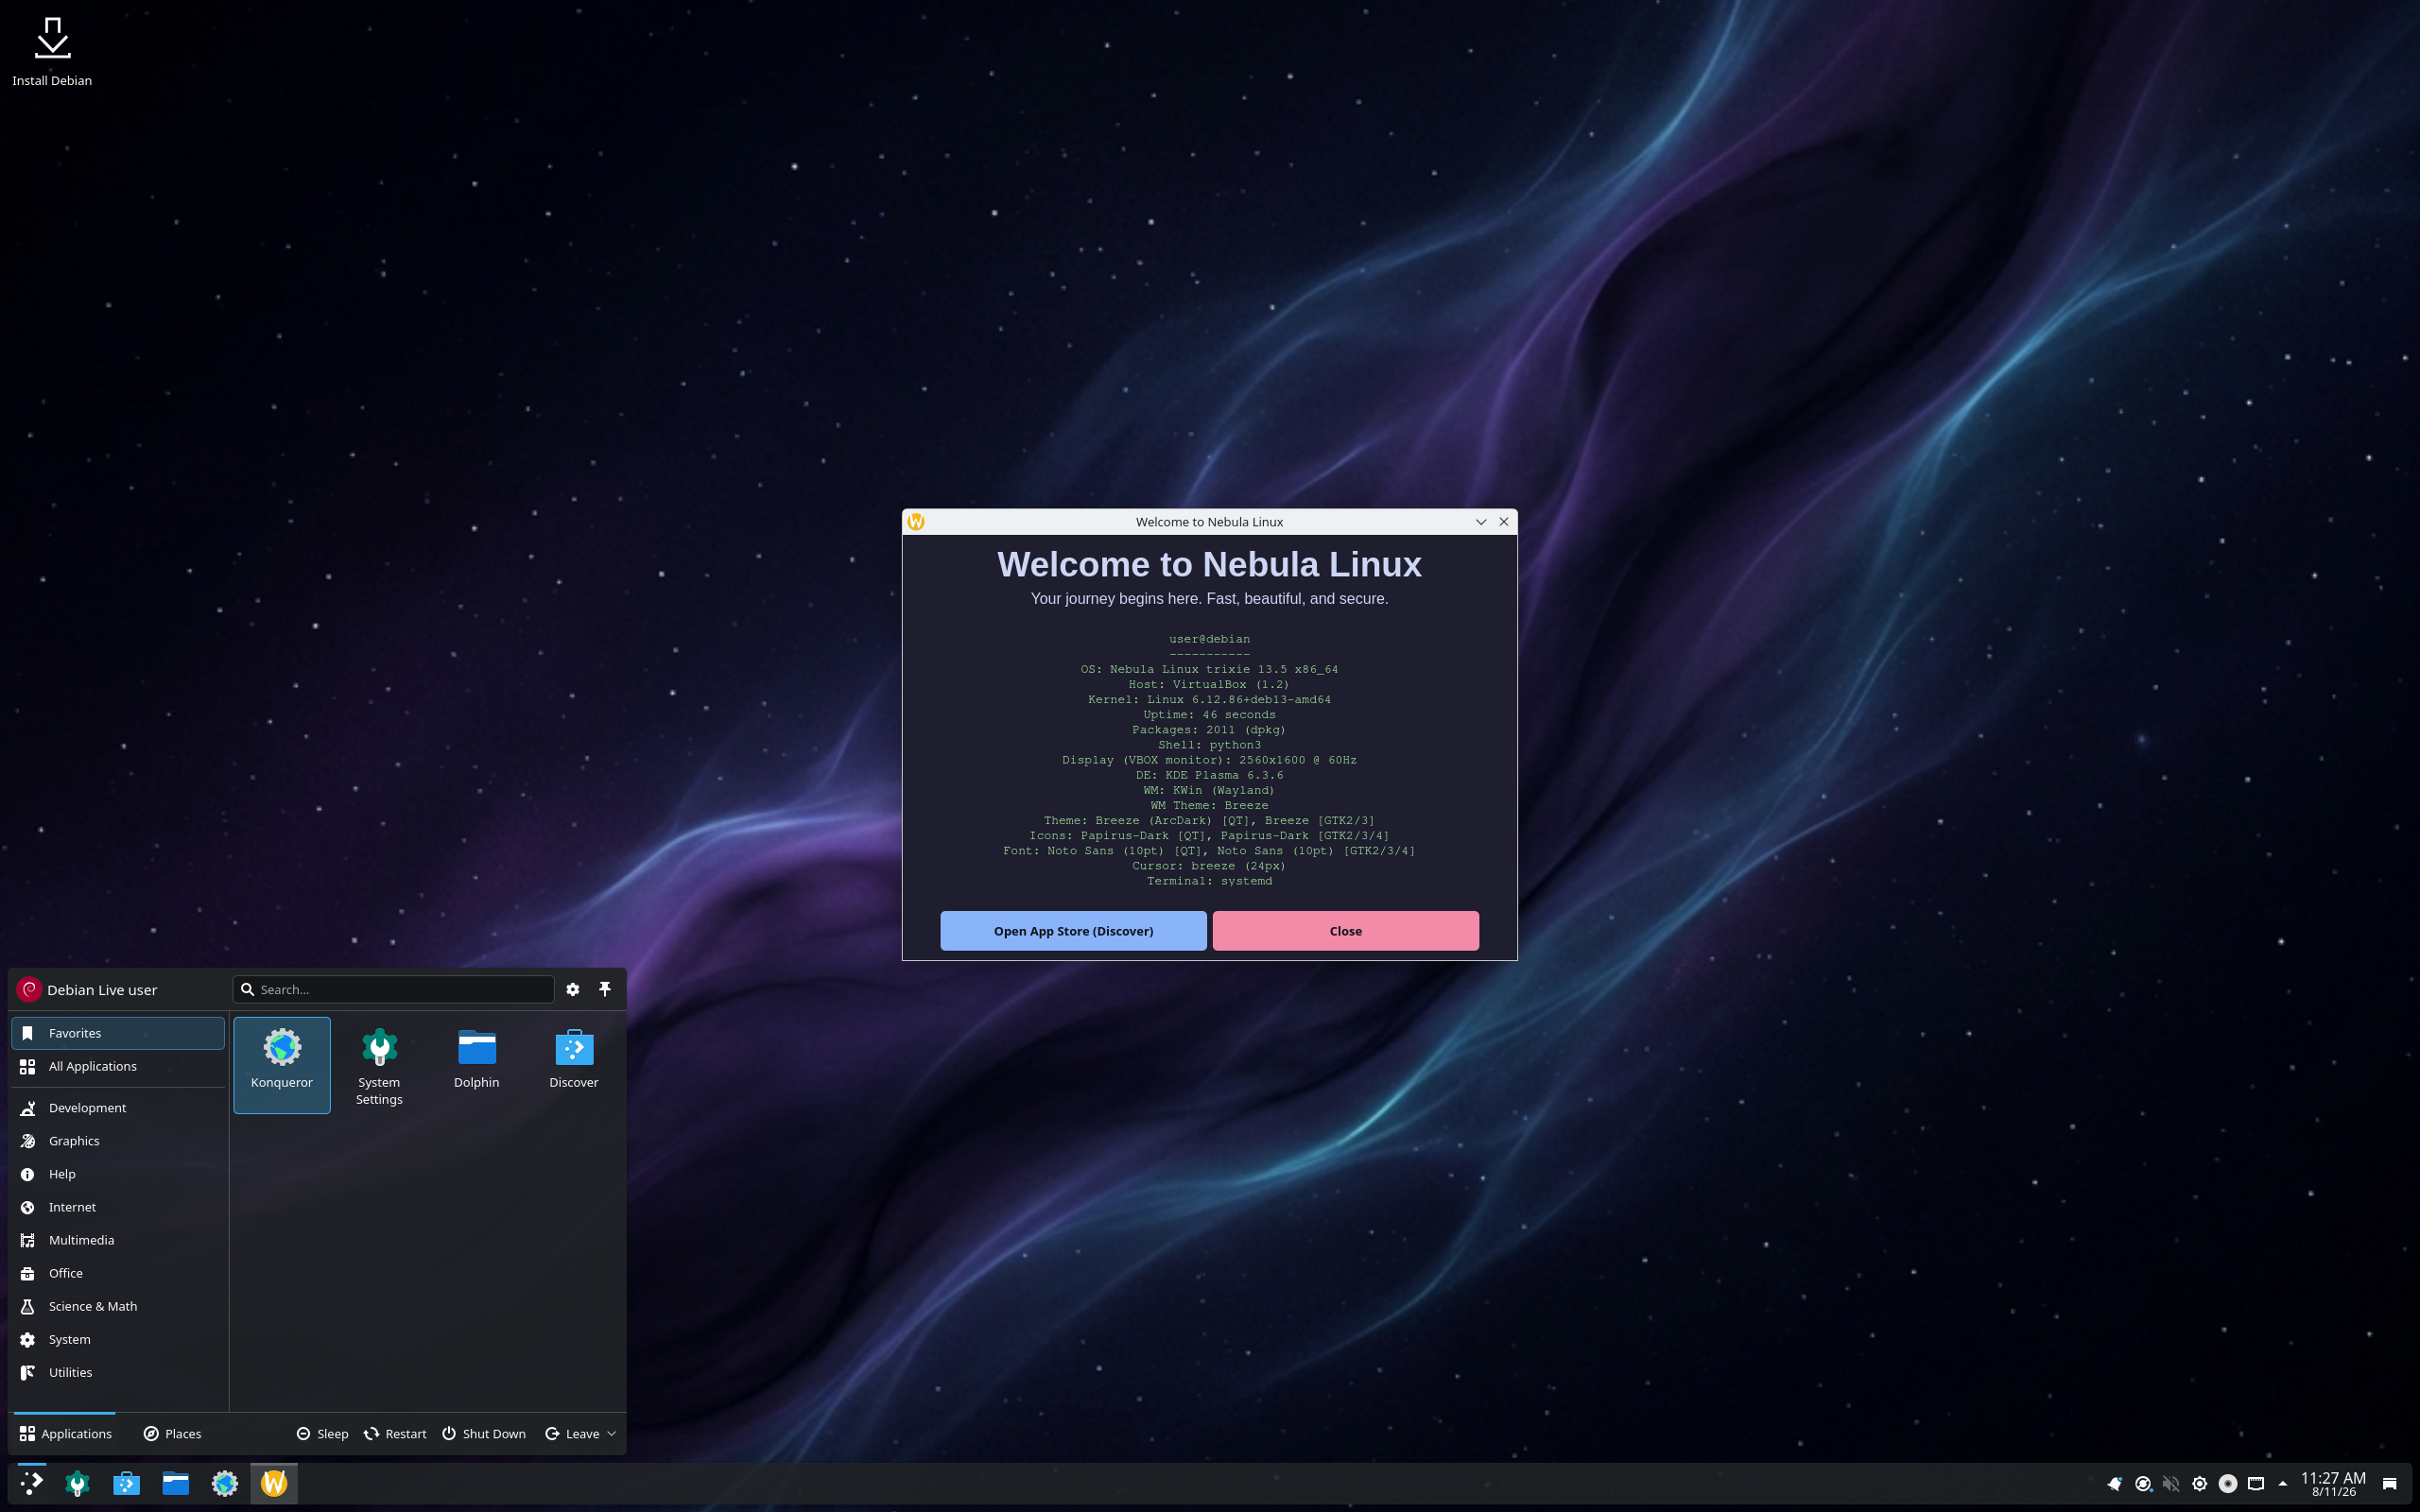Click the KDE application launcher taskbar button
The width and height of the screenshot is (2420, 1512).
[x=32, y=1483]
